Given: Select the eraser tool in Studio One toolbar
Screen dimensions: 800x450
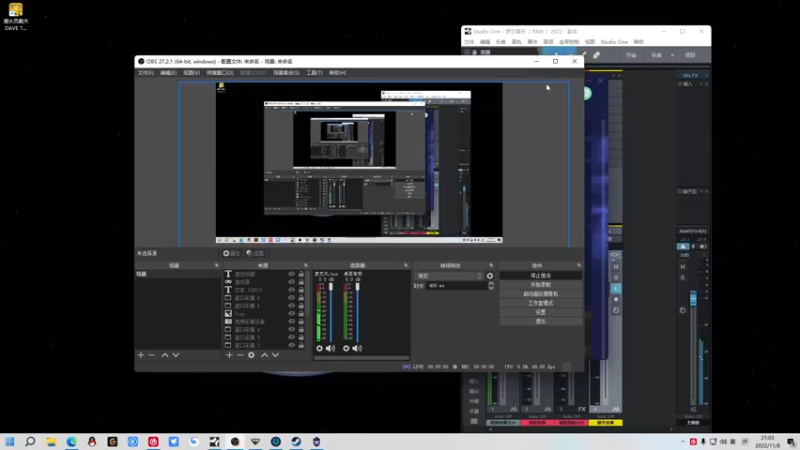Looking at the screenshot, I should [x=596, y=55].
